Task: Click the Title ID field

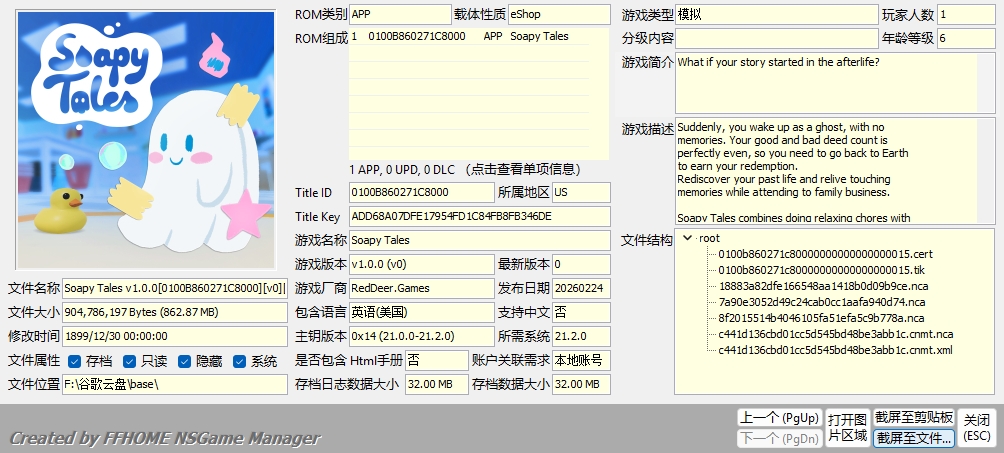Action: click(x=422, y=192)
